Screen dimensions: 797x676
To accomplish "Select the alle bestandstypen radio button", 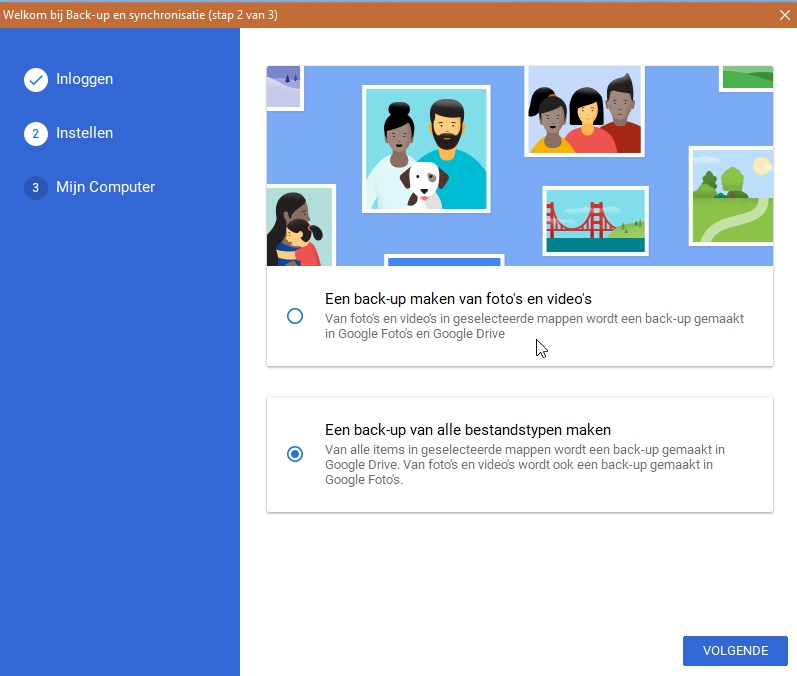I will (295, 454).
